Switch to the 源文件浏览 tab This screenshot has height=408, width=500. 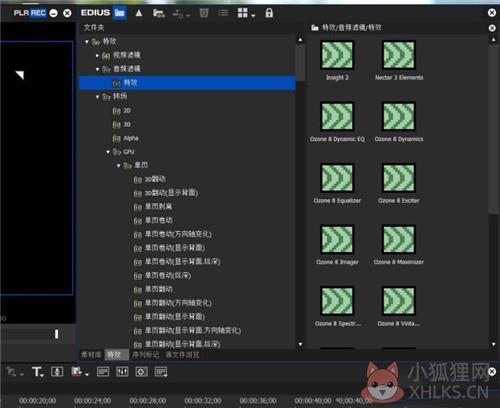pos(182,355)
